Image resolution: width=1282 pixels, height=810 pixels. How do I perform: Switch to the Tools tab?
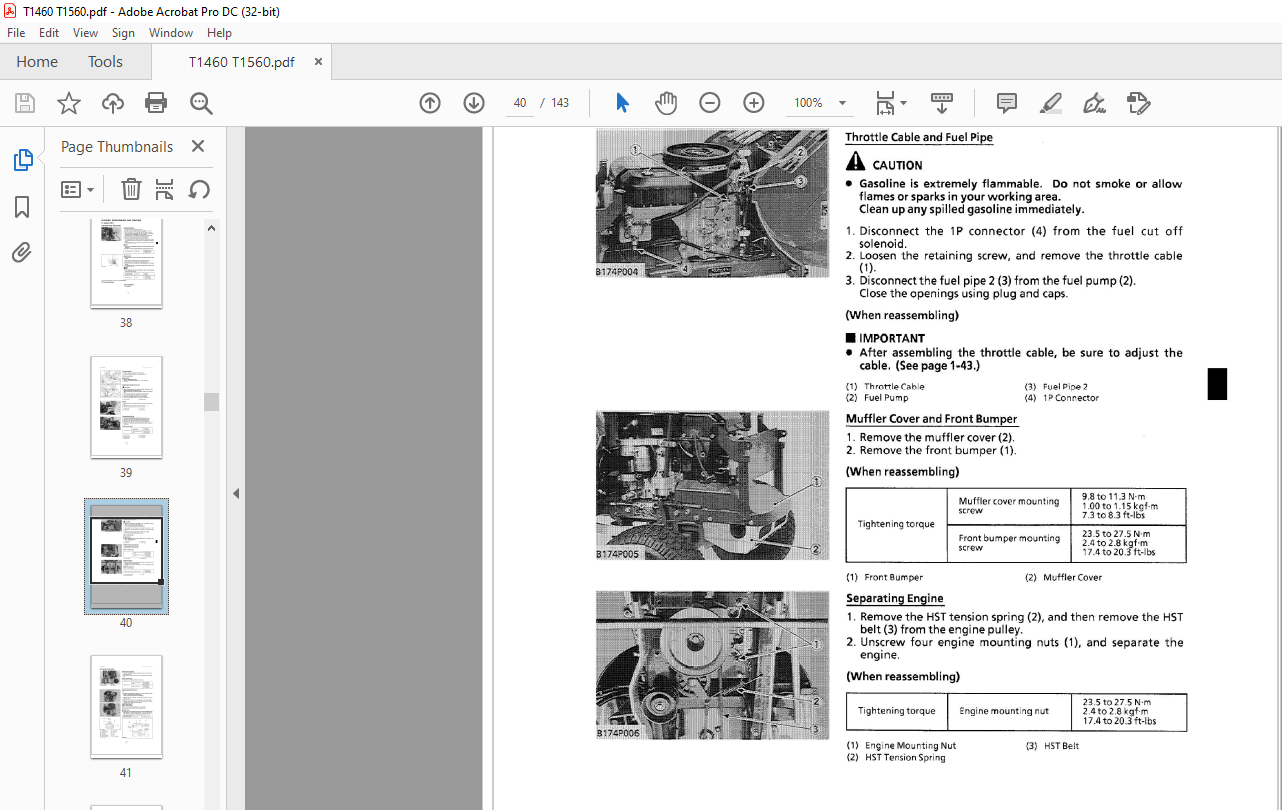tap(105, 62)
